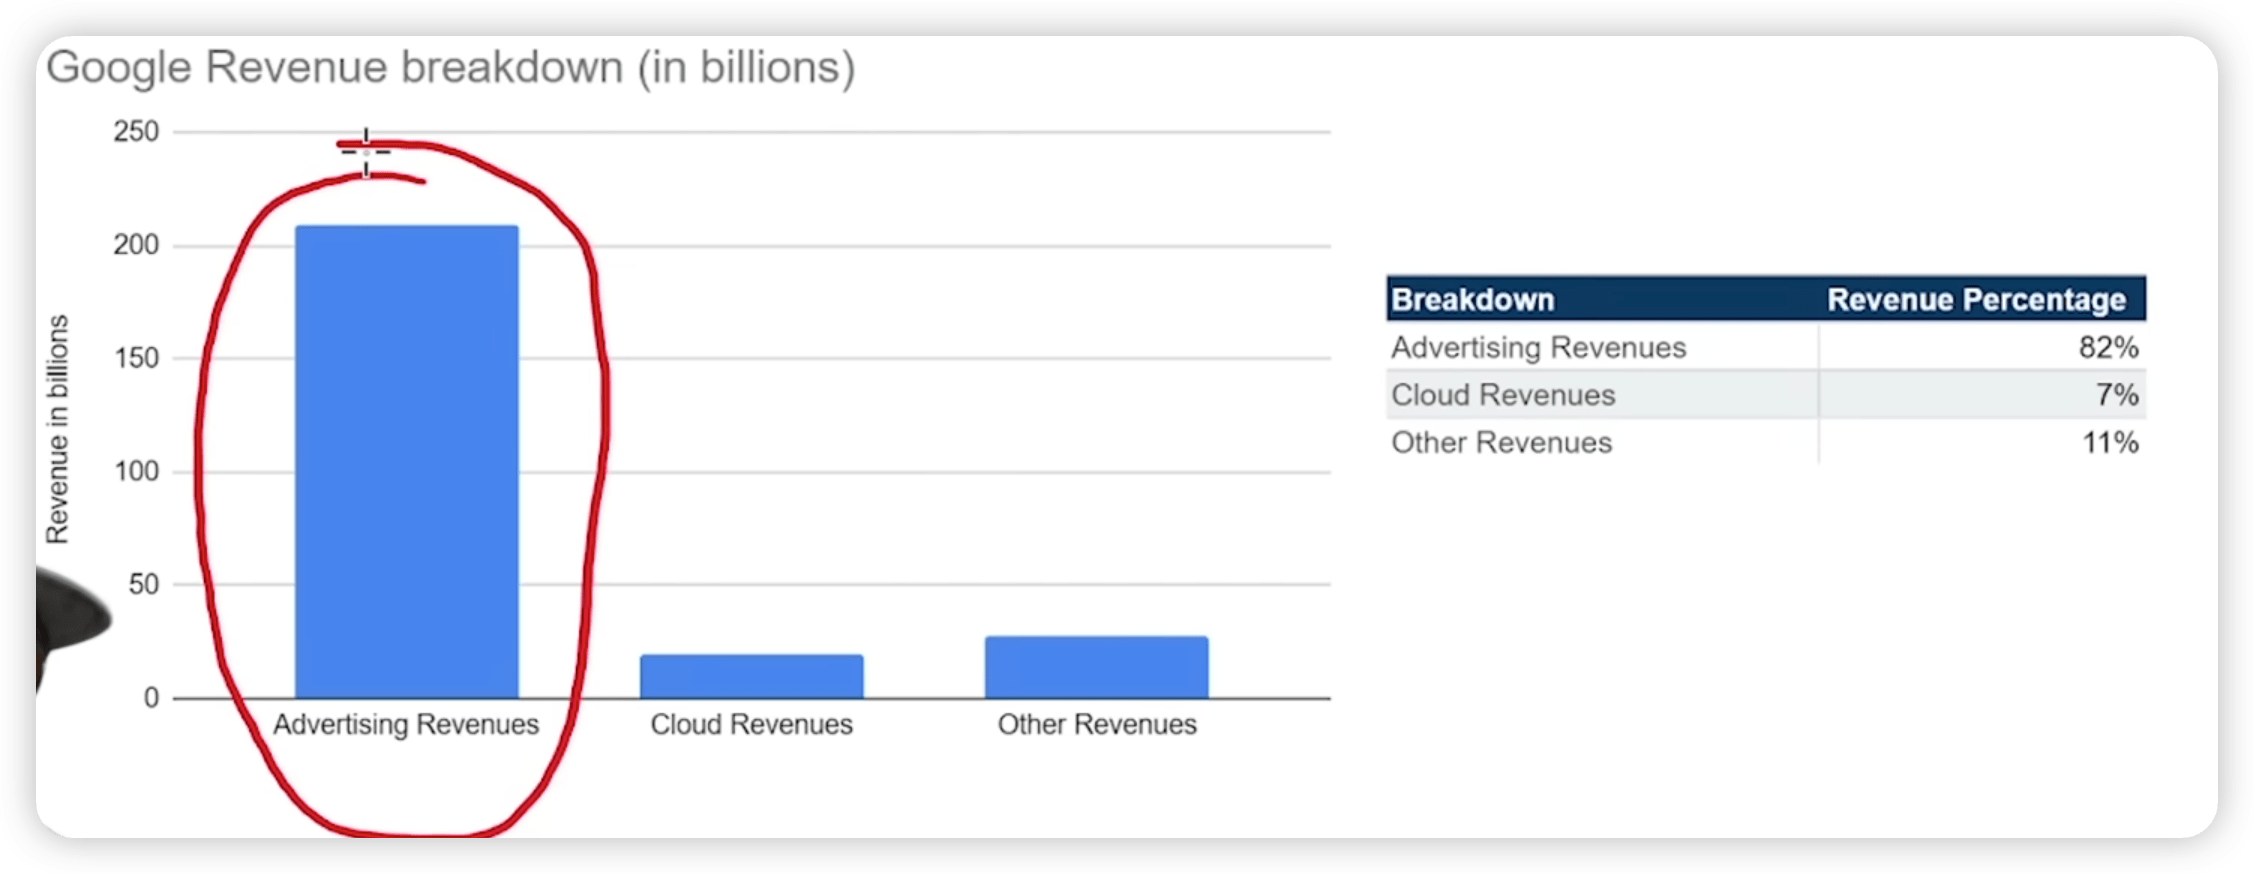The image size is (2254, 874).
Task: Click the 100 y-axis value
Action: click(x=136, y=471)
